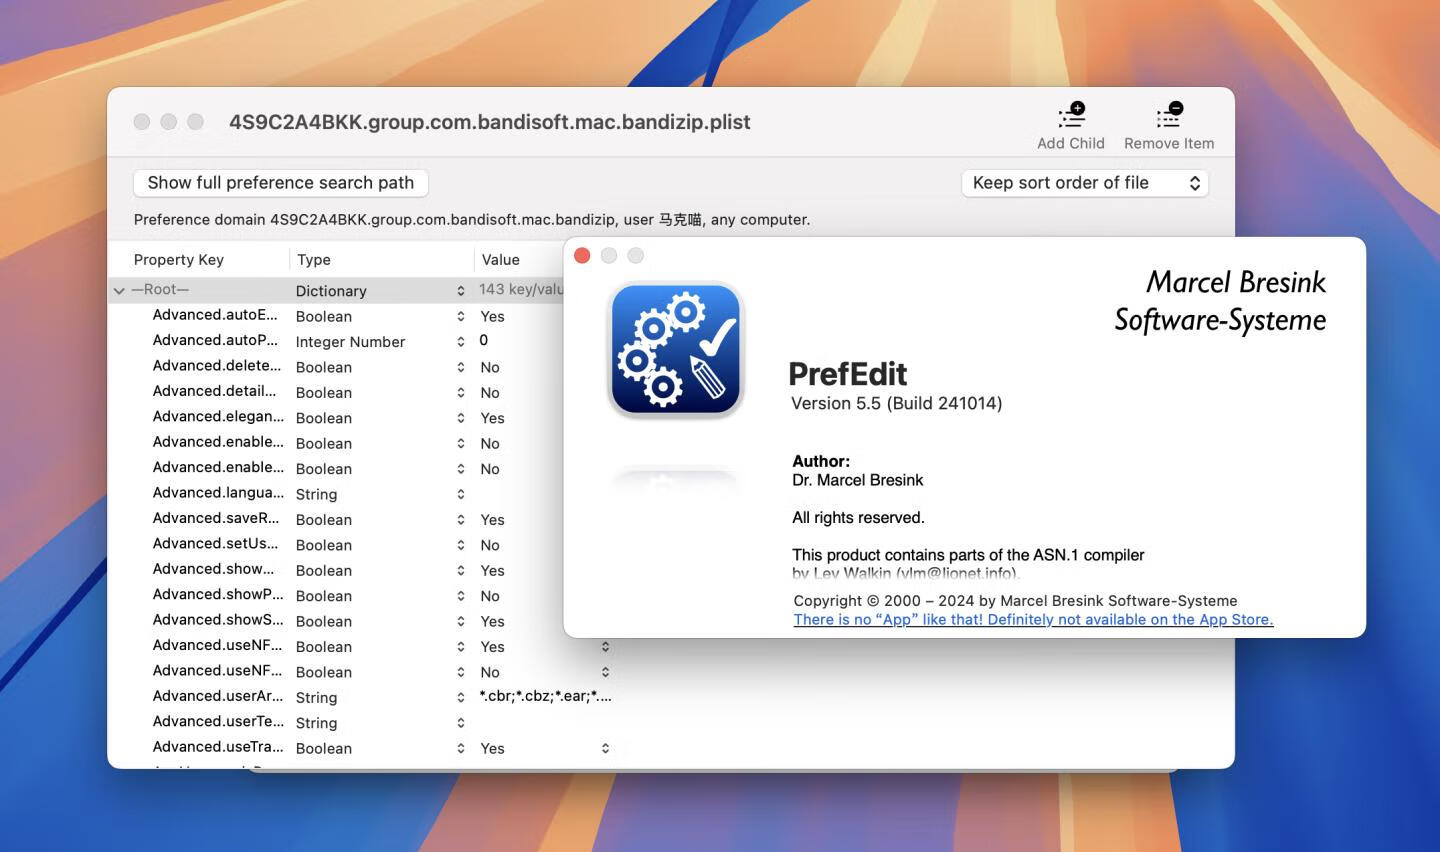Click the '143 key/value' entry of Root

click(521, 289)
